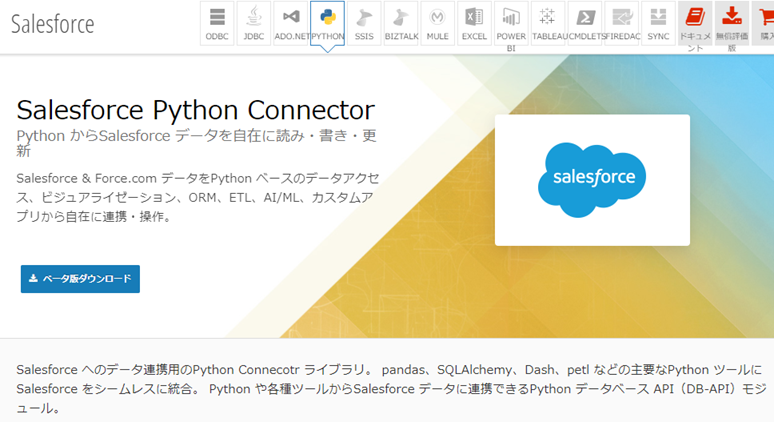Click the Salesforce header title

[52, 24]
